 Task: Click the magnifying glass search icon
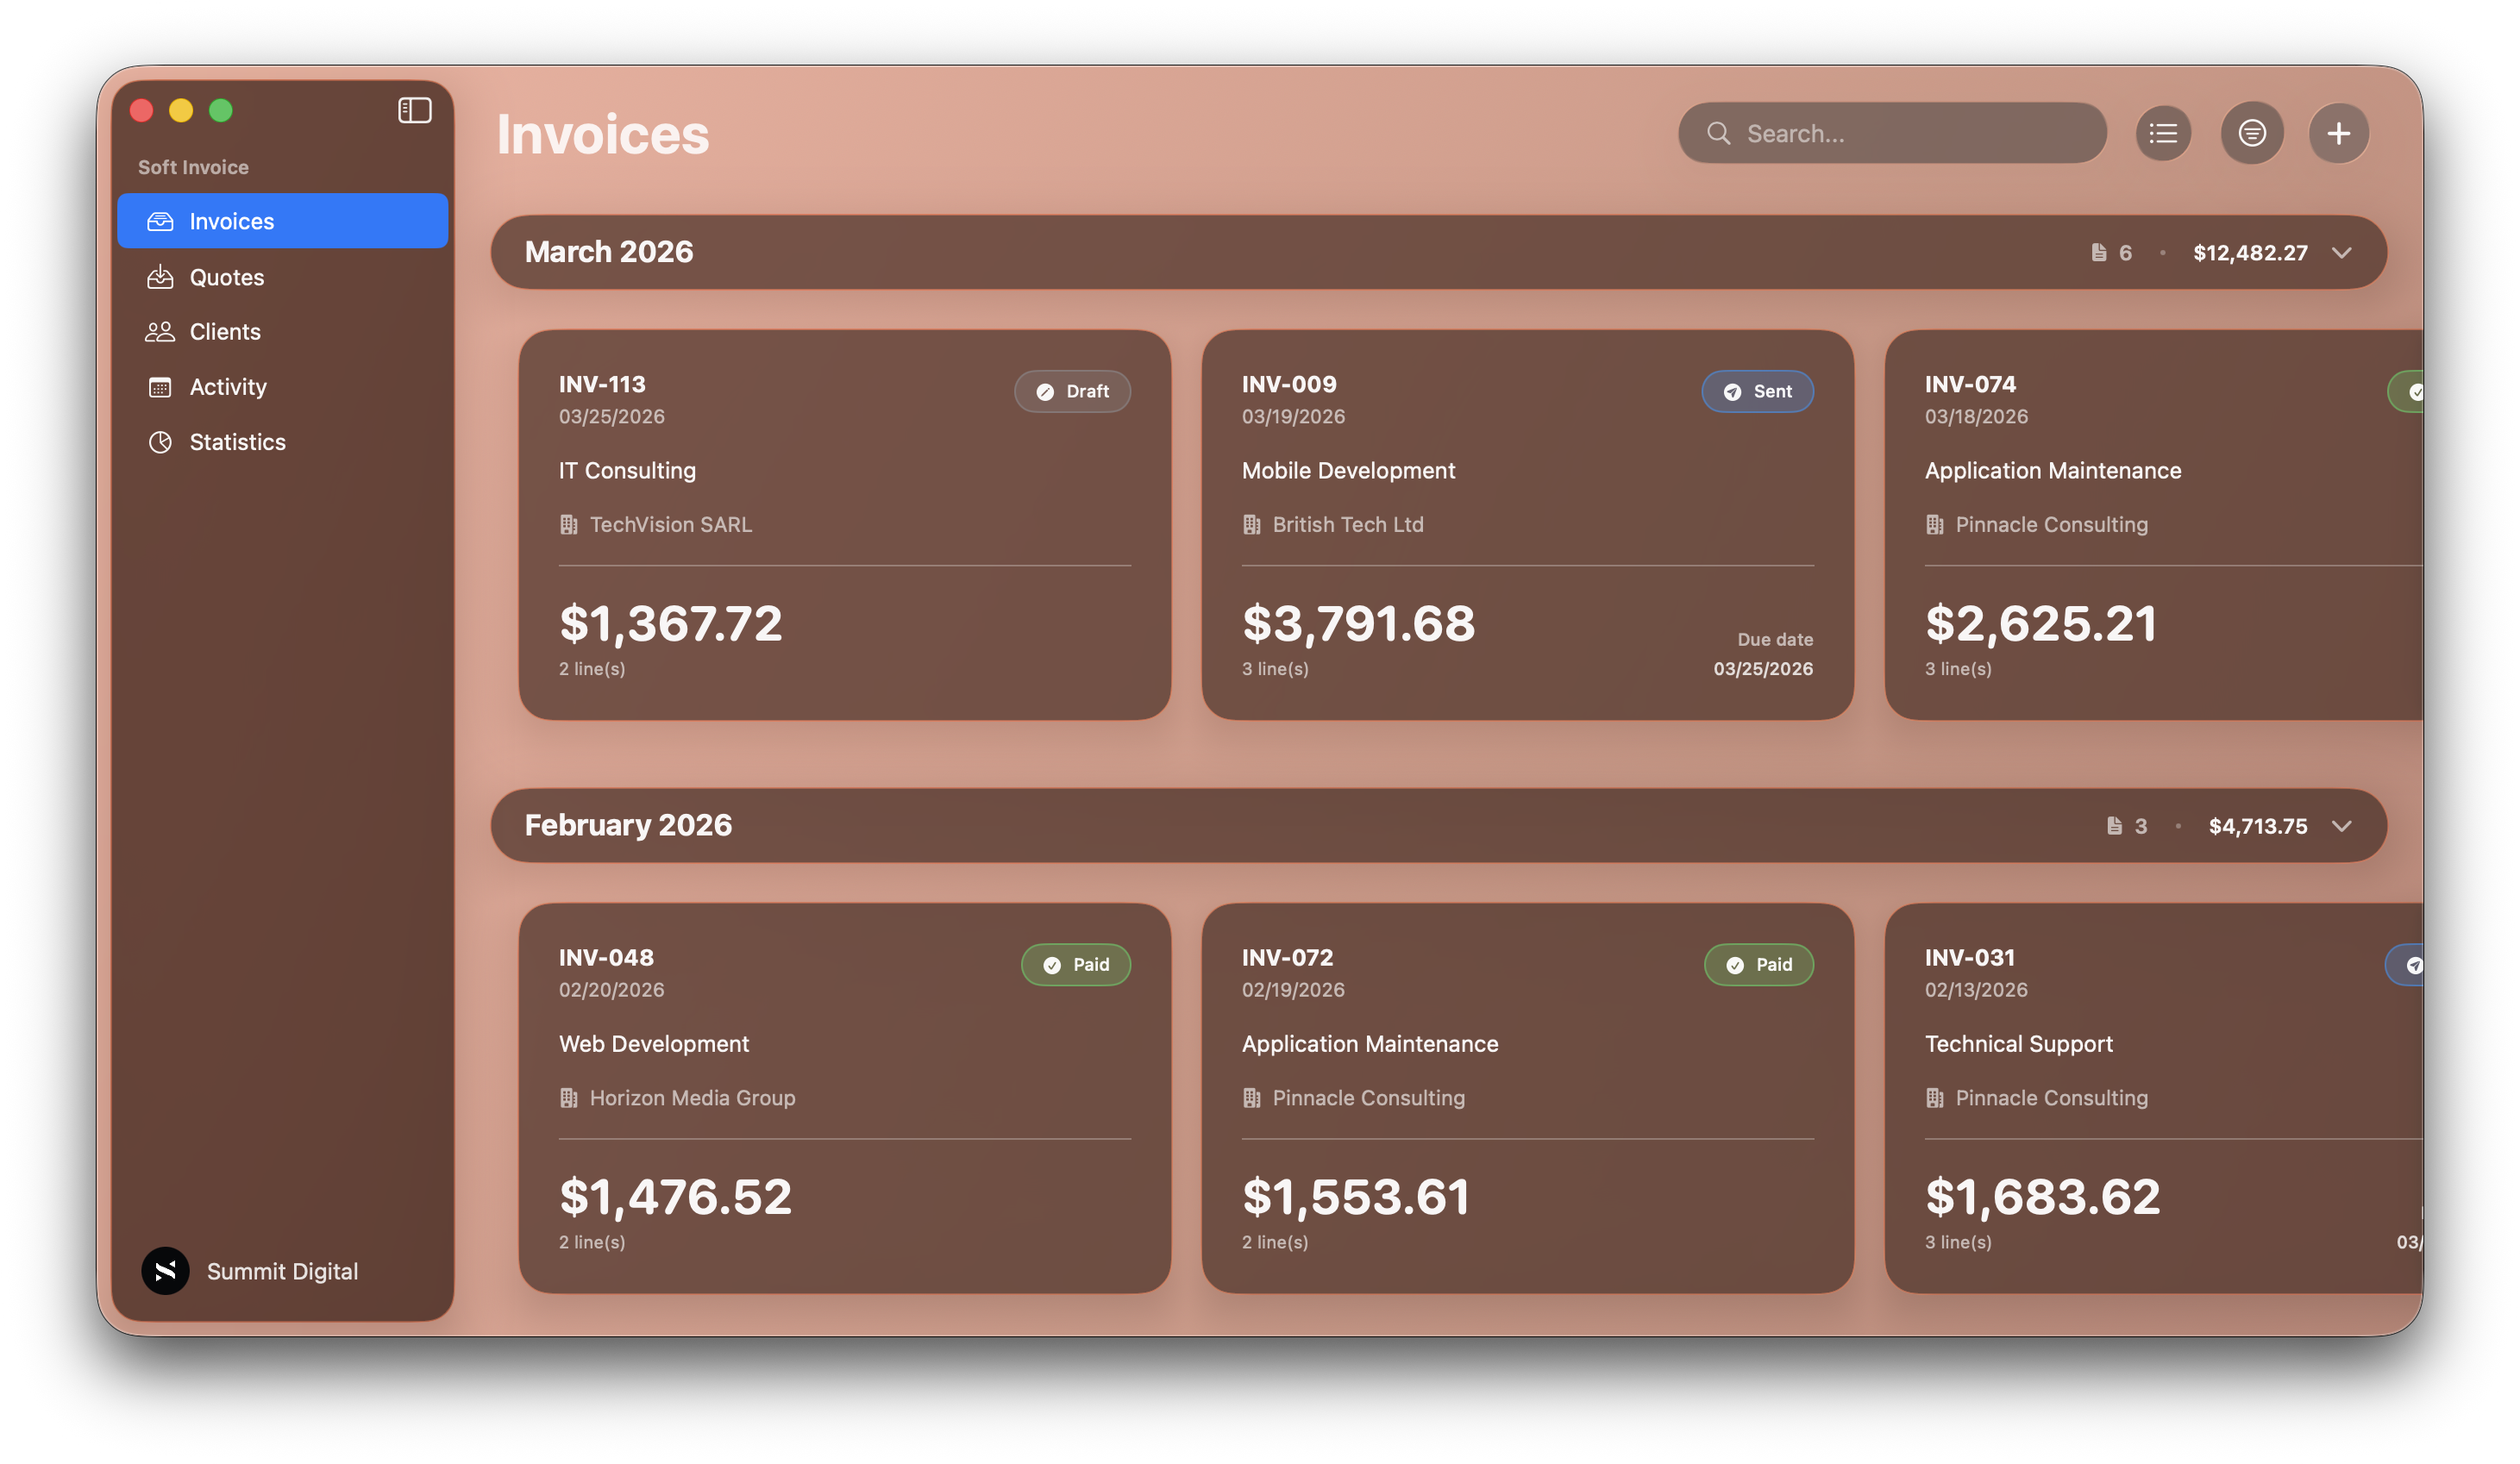point(1718,133)
